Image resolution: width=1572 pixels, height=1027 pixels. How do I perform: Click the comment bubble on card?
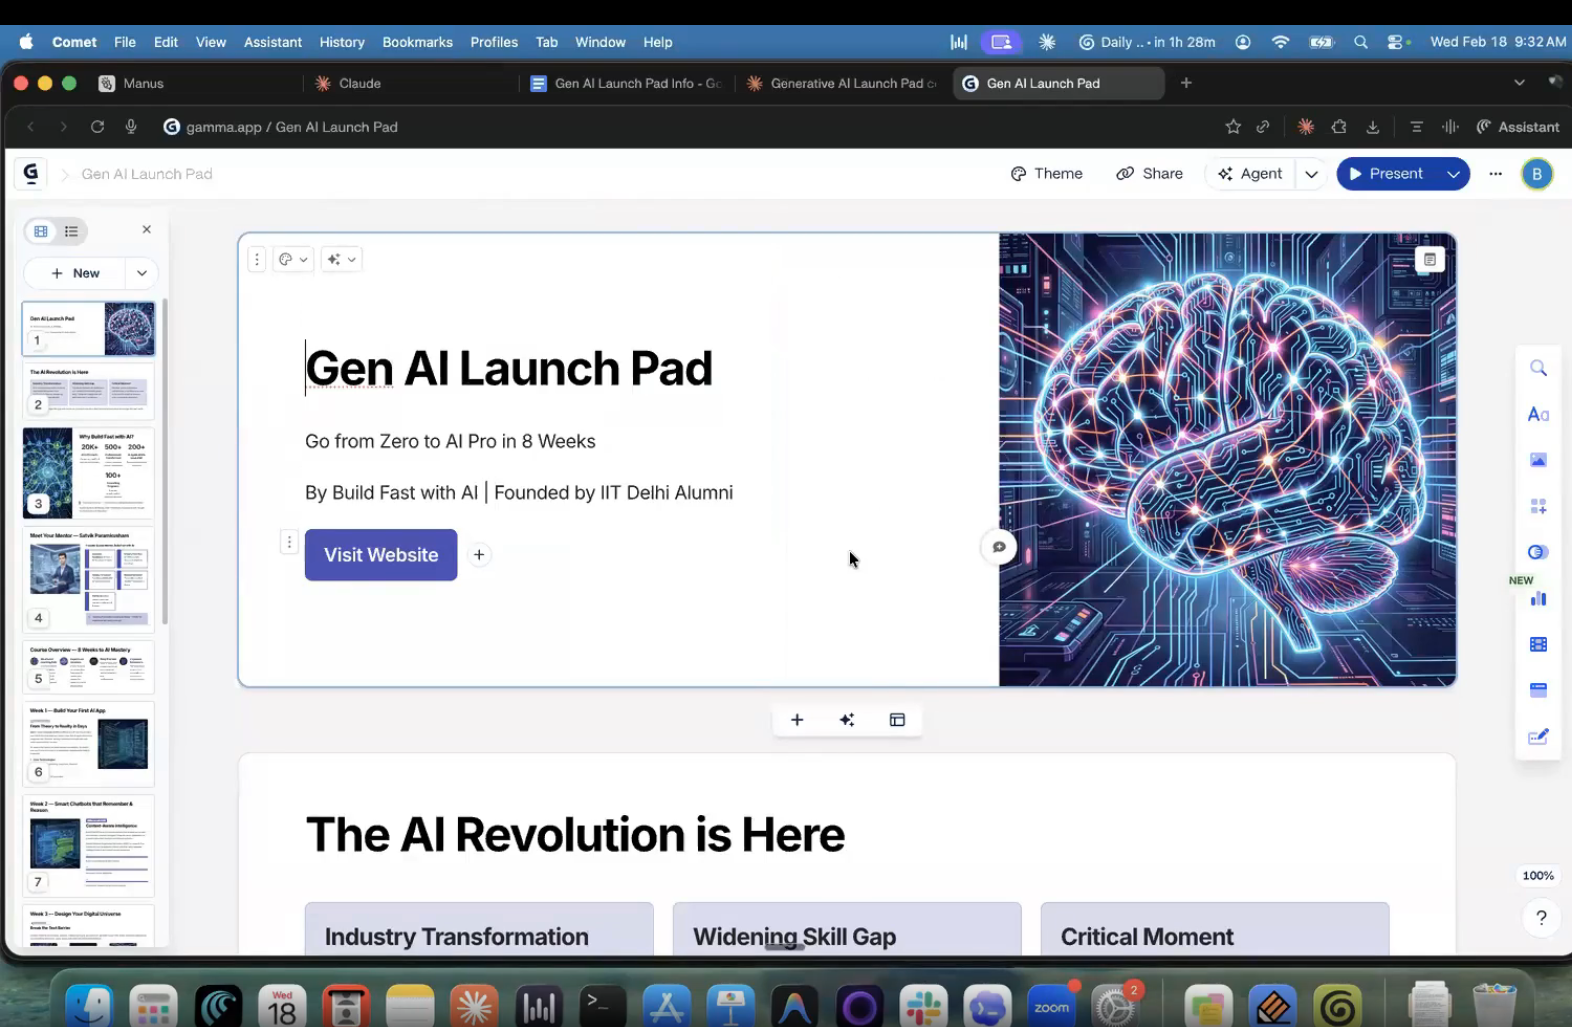(x=998, y=547)
